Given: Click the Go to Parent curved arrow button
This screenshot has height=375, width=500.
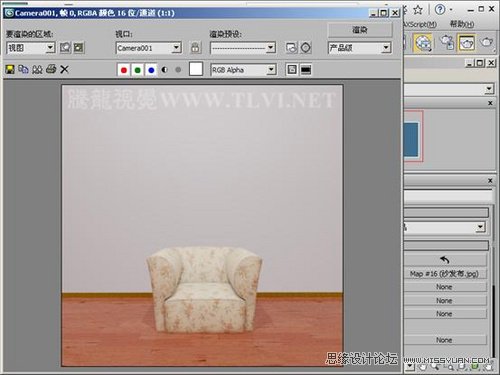Looking at the screenshot, I should pos(445,259).
